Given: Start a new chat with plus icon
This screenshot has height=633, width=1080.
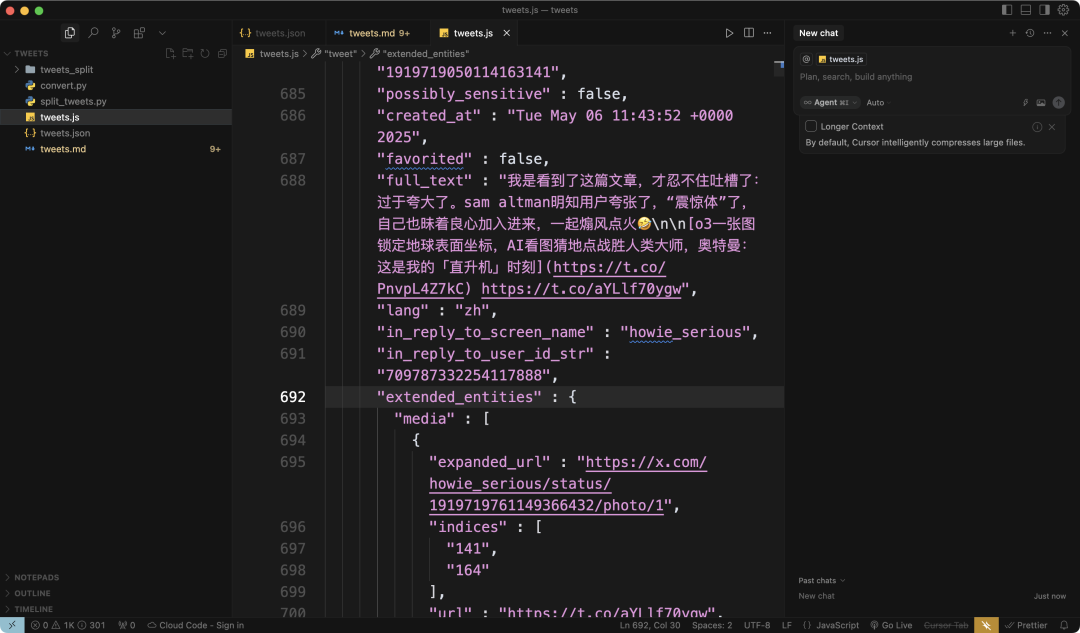Looking at the screenshot, I should coord(1012,33).
